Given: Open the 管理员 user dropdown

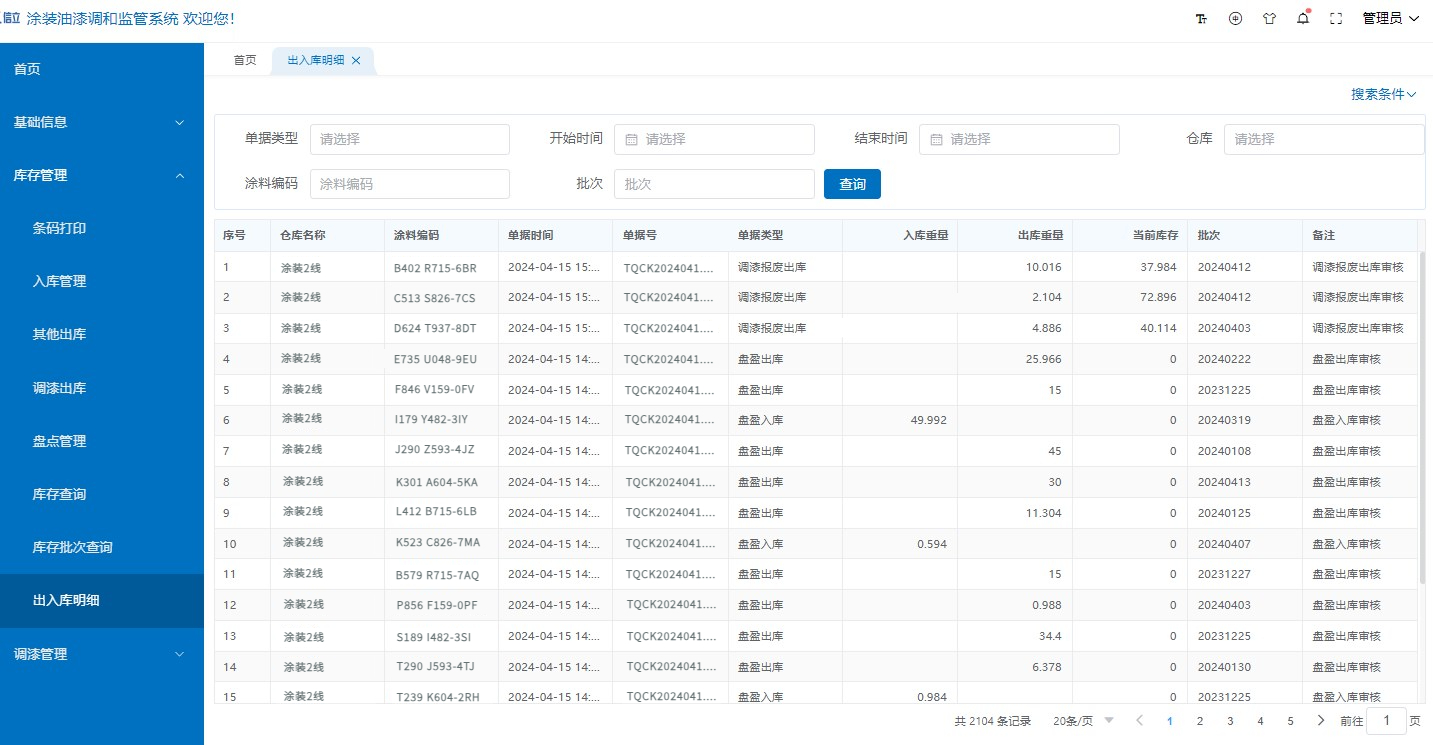Looking at the screenshot, I should (x=1390, y=19).
